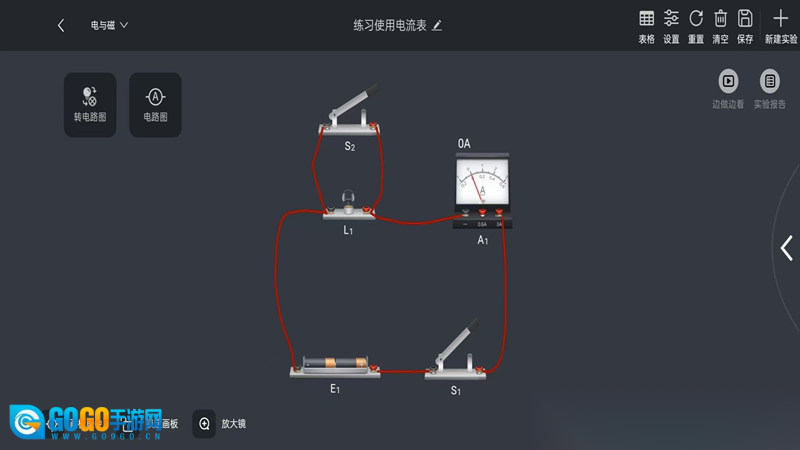The image size is (800, 450).
Task: Open the 表格 table tool
Action: tap(646, 27)
